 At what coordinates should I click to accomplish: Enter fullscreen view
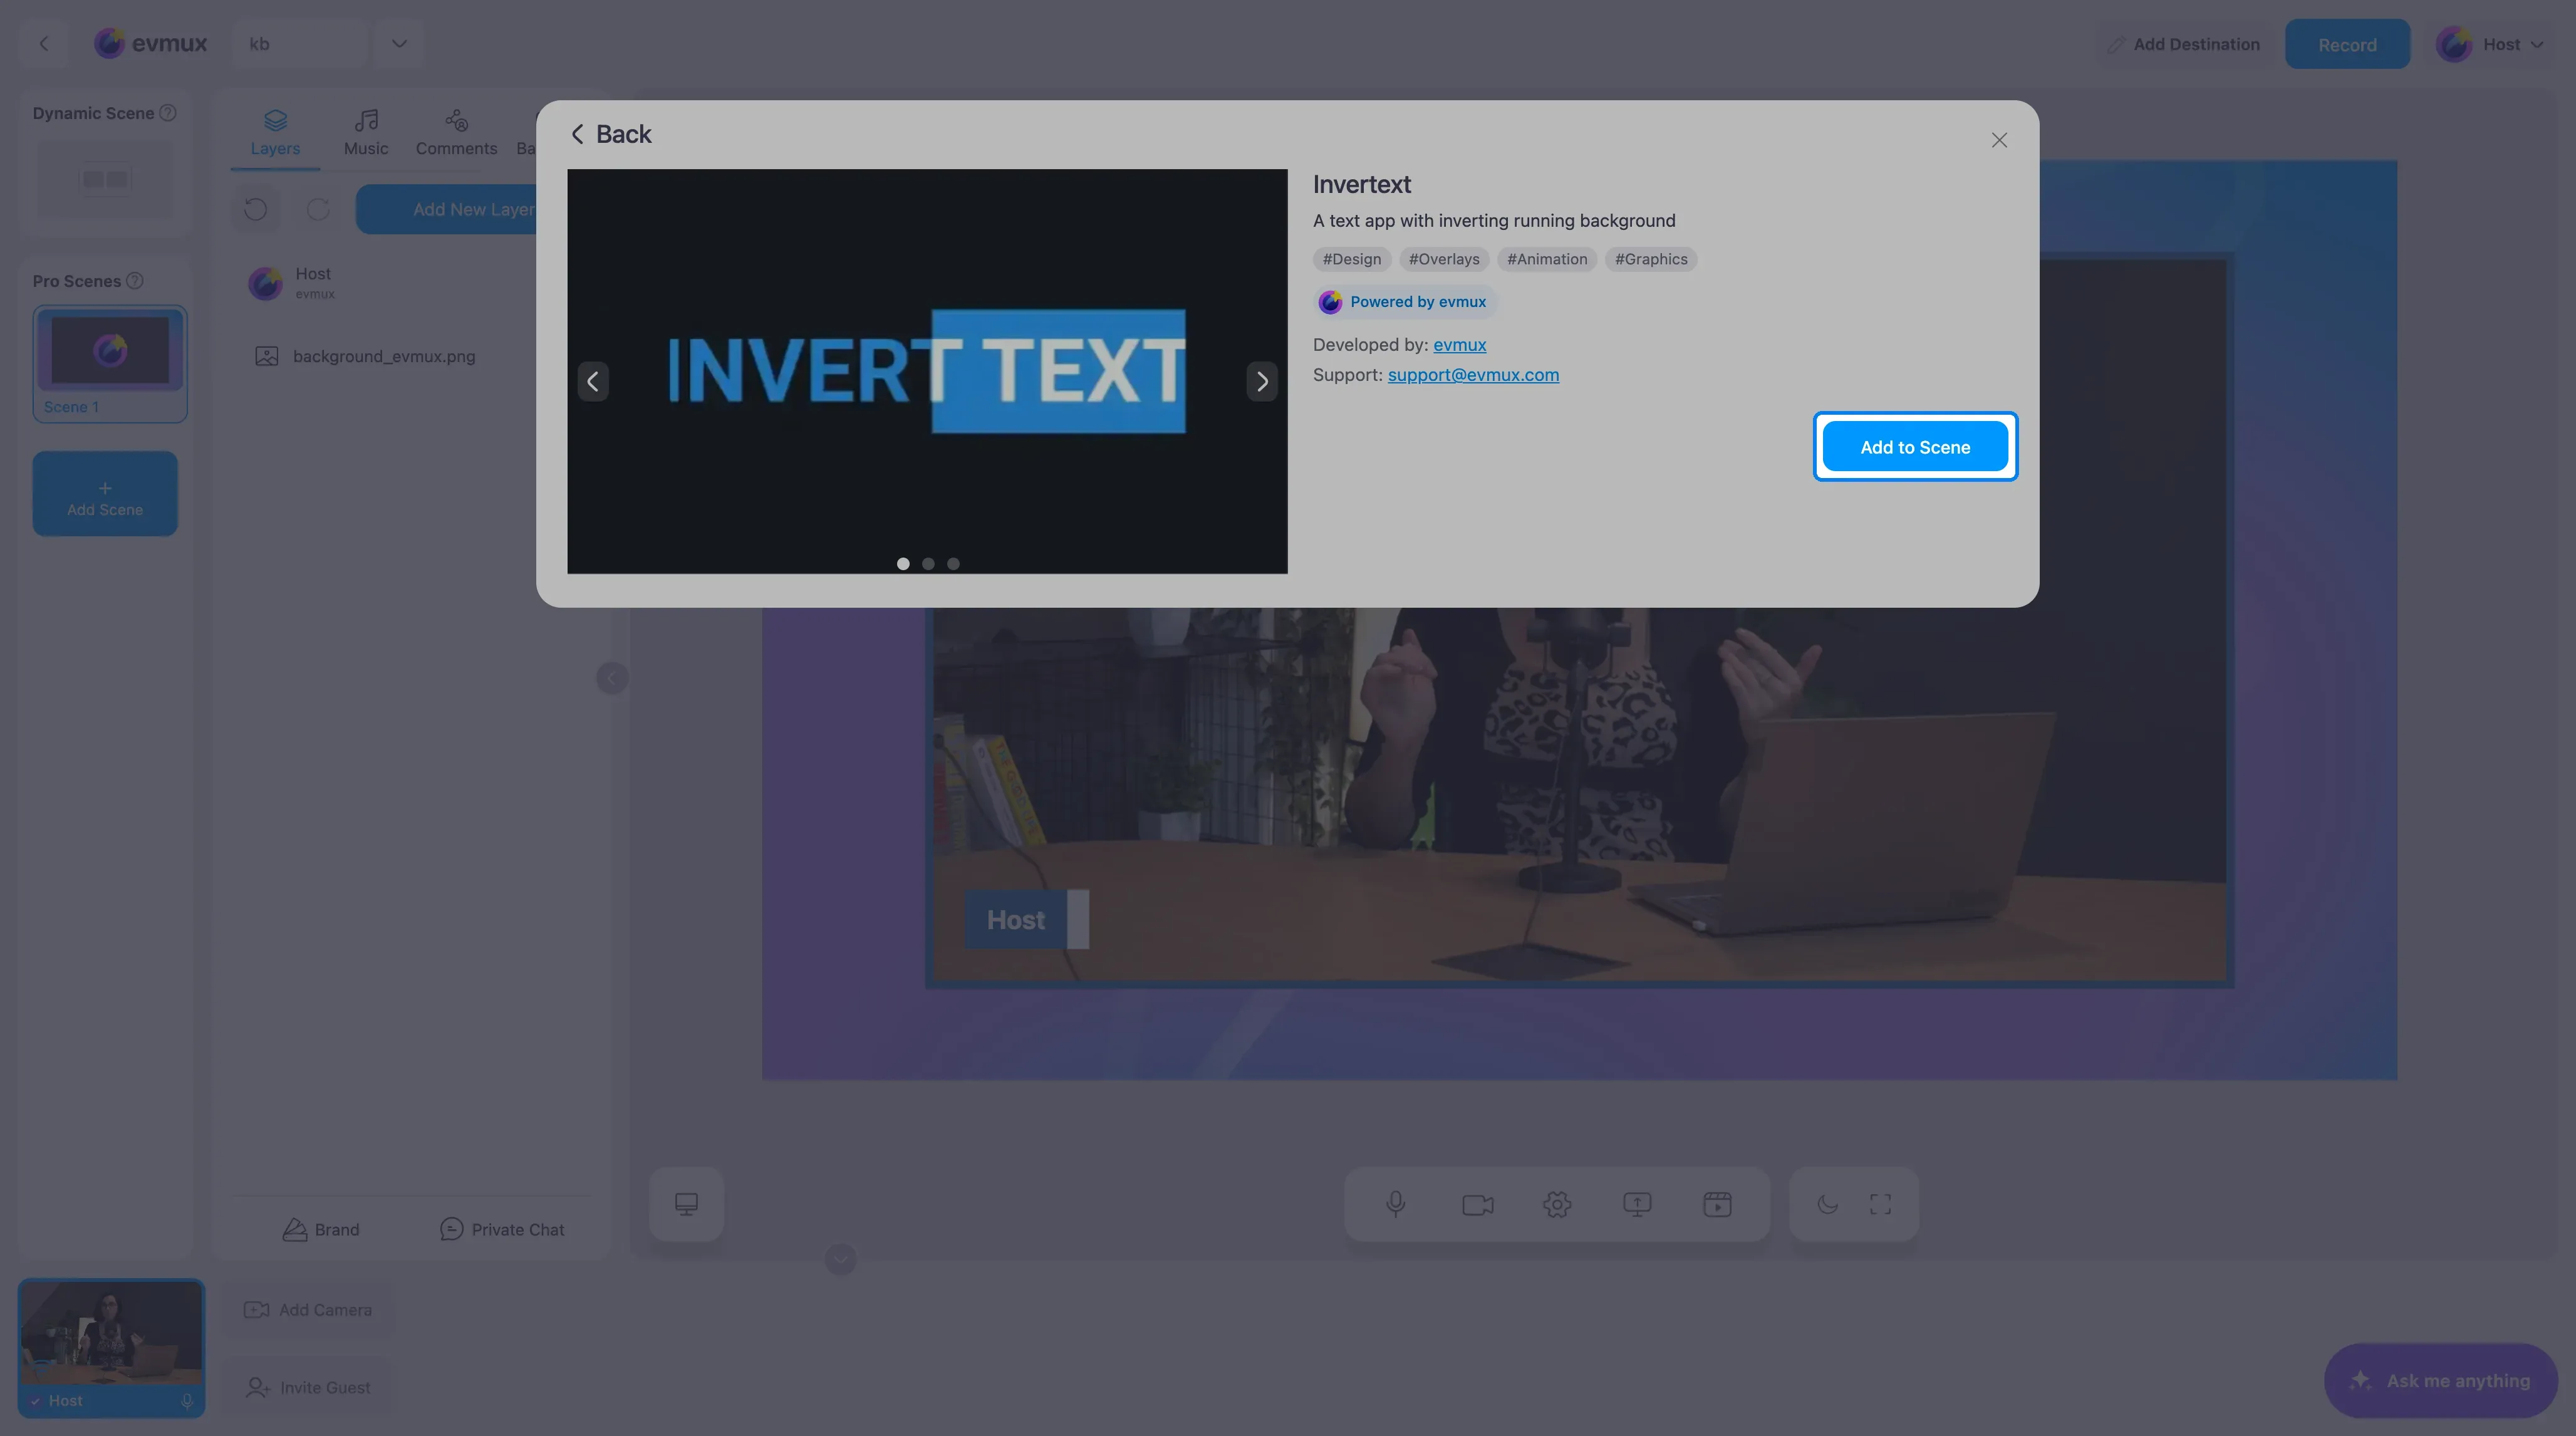1880,1204
